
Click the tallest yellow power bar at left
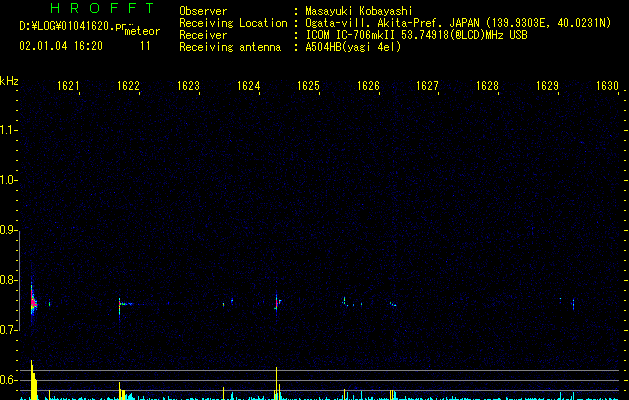pos(32,380)
